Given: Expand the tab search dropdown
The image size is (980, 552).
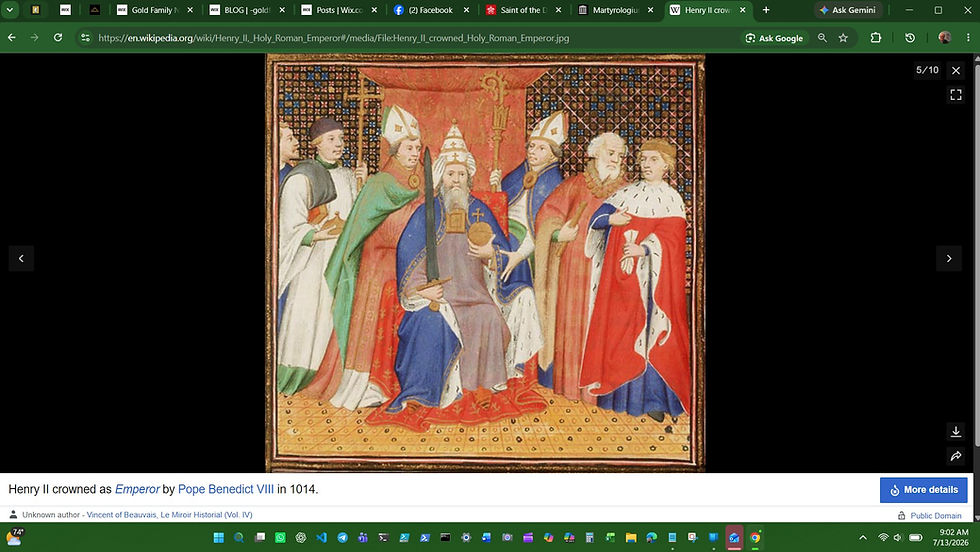Looking at the screenshot, I should coord(9,10).
